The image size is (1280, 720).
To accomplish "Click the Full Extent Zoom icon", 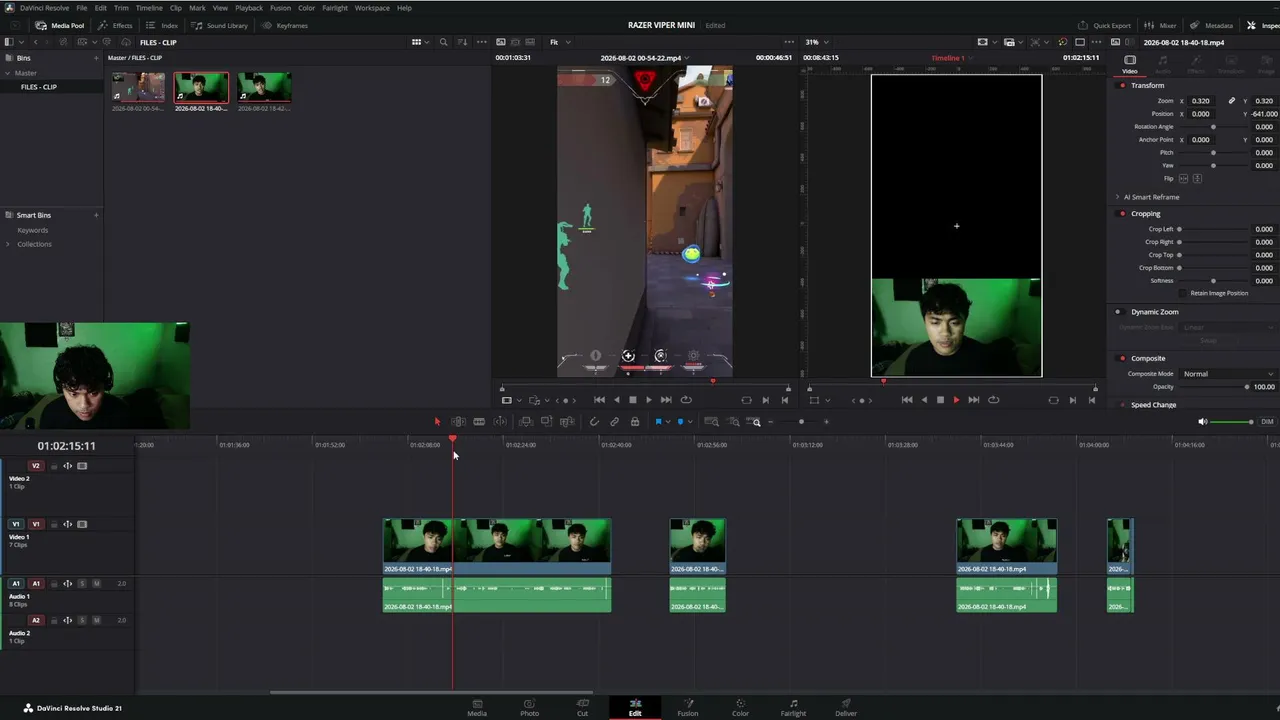I will (x=711, y=422).
